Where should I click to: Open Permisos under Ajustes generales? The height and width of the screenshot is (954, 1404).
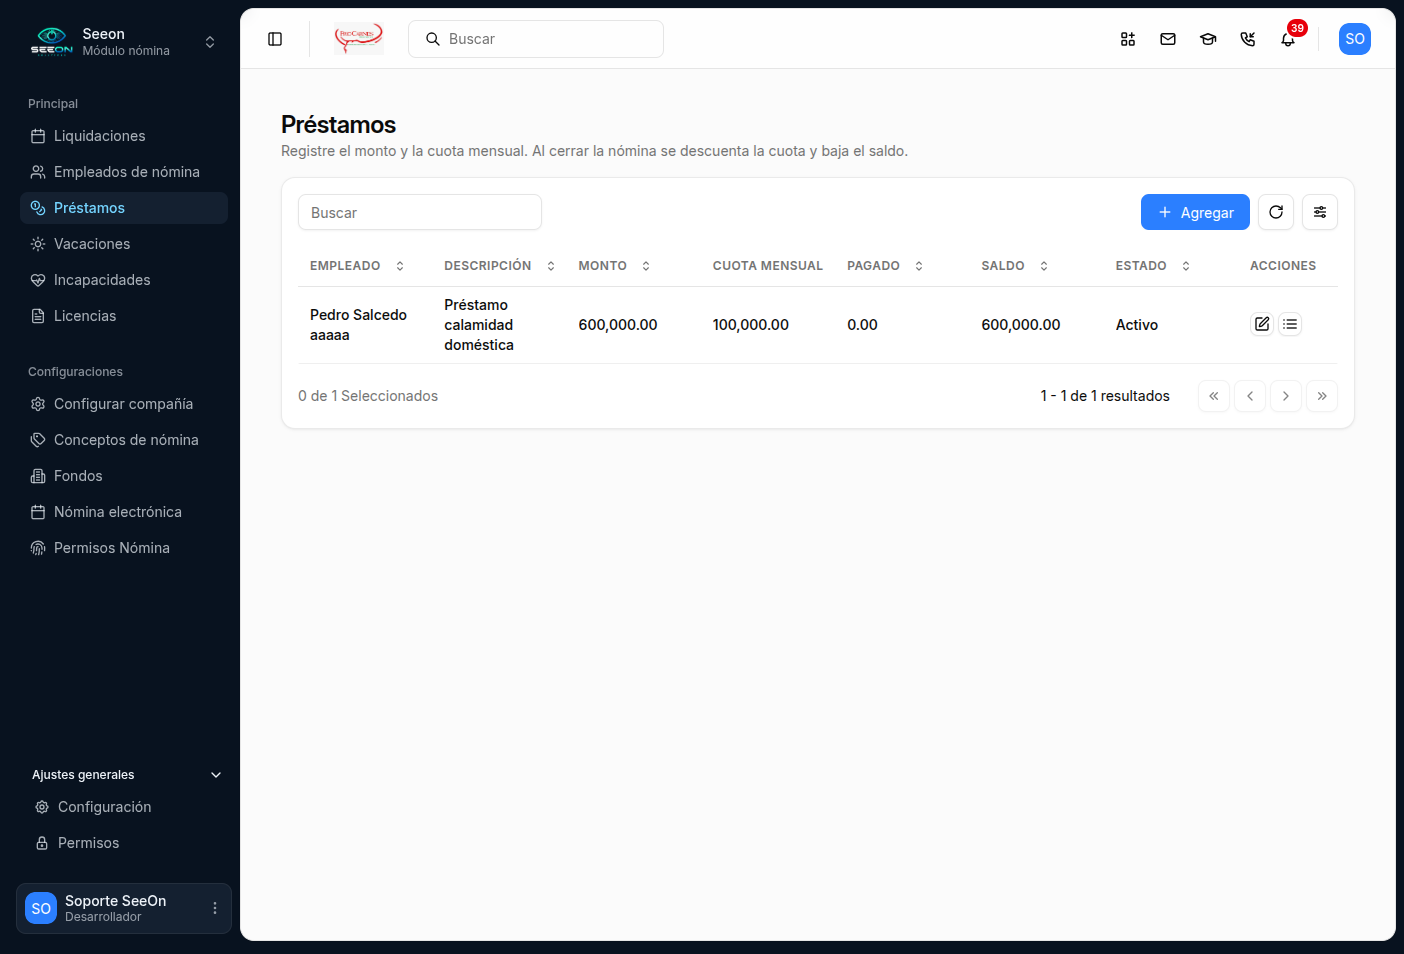click(126, 843)
